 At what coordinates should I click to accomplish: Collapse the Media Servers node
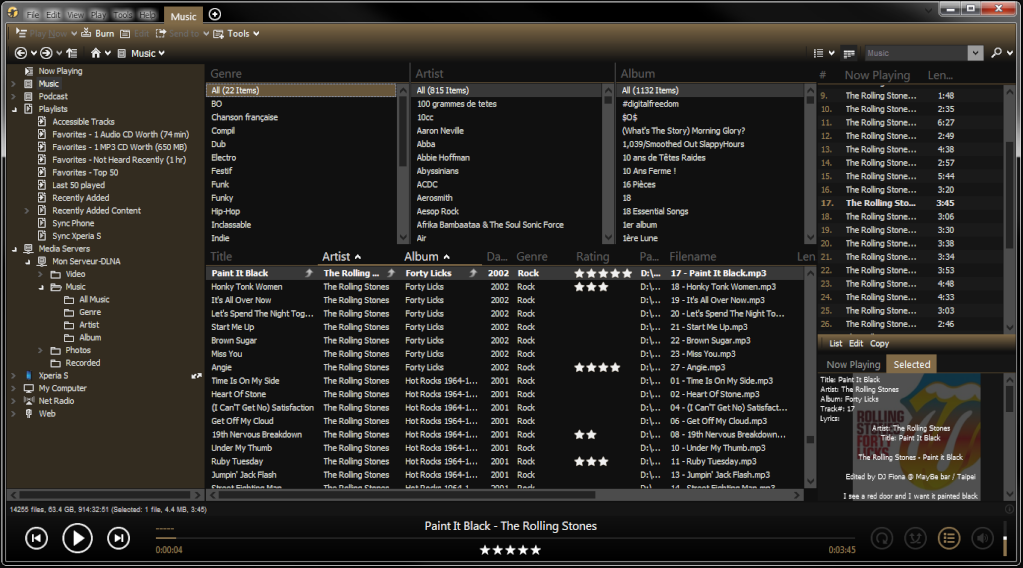[14, 248]
